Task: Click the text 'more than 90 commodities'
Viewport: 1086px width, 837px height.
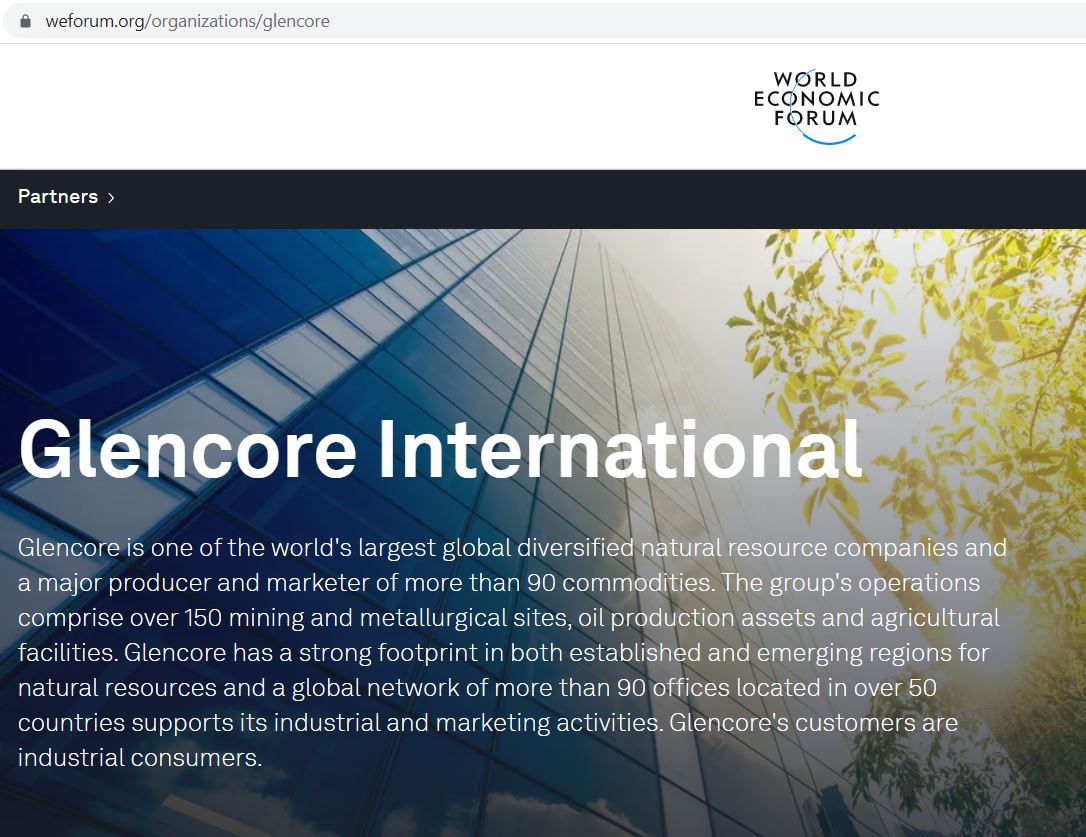Action: click(x=558, y=583)
